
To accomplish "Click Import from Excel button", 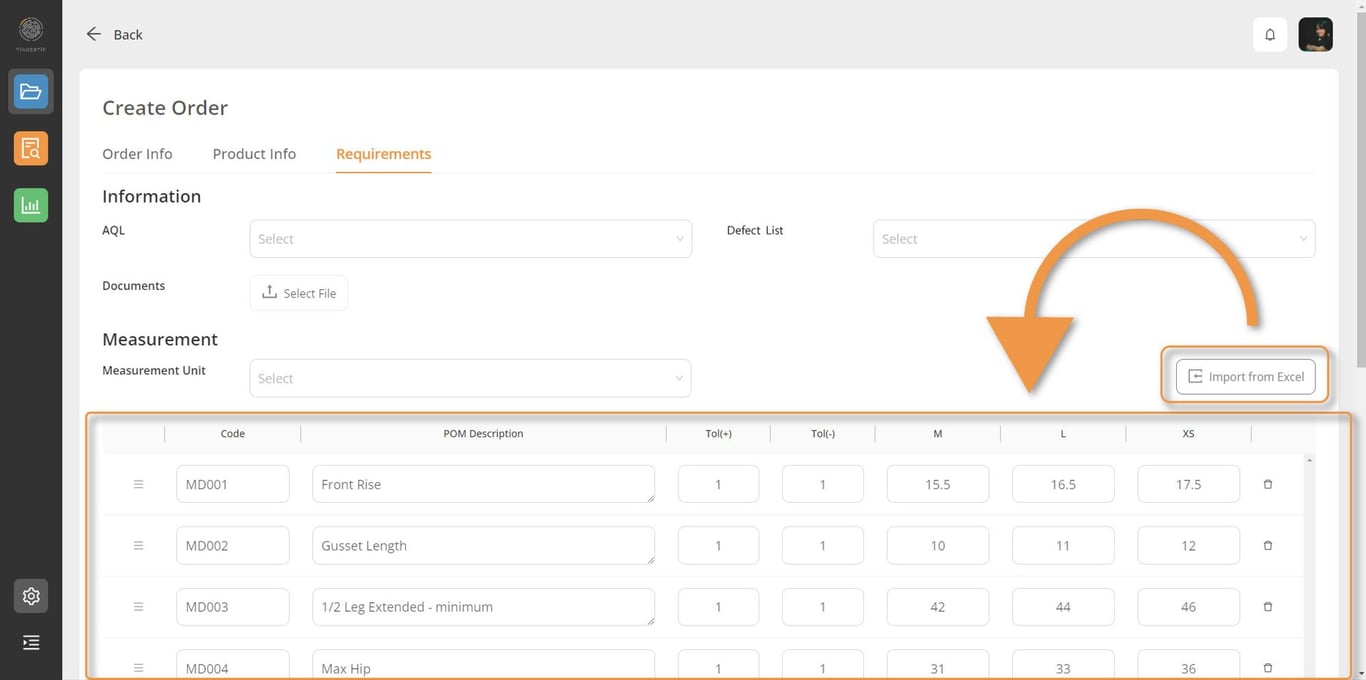I will click(x=1245, y=376).
